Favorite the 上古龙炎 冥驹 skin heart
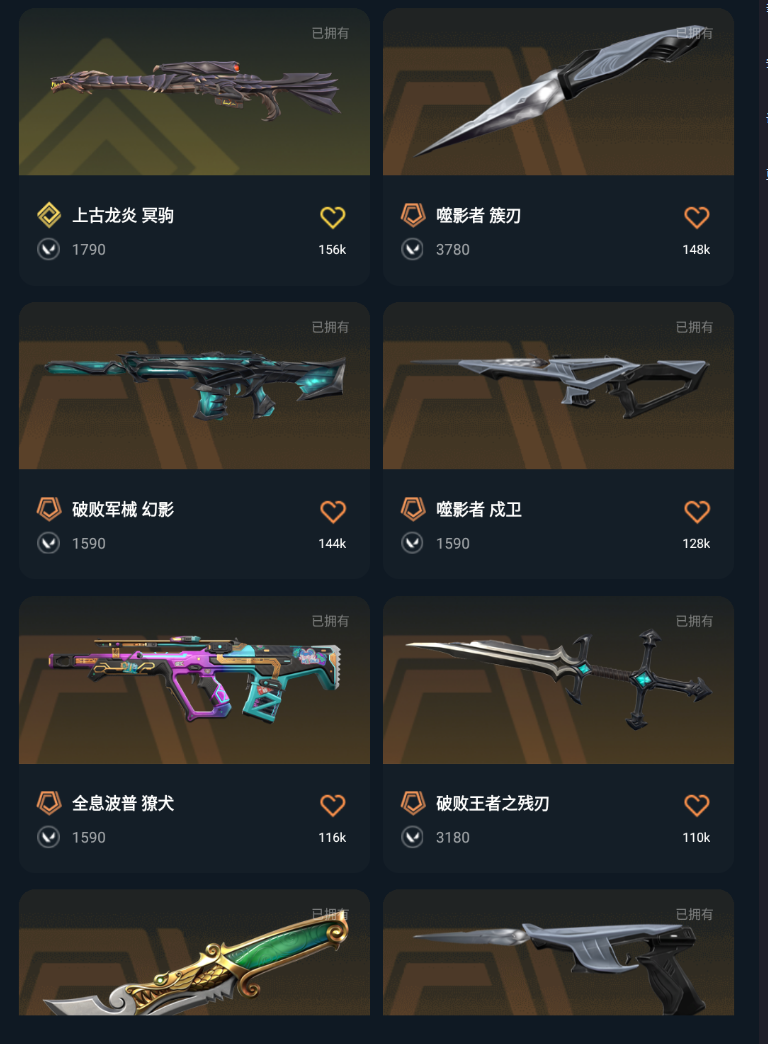The width and height of the screenshot is (768, 1044). tap(332, 217)
